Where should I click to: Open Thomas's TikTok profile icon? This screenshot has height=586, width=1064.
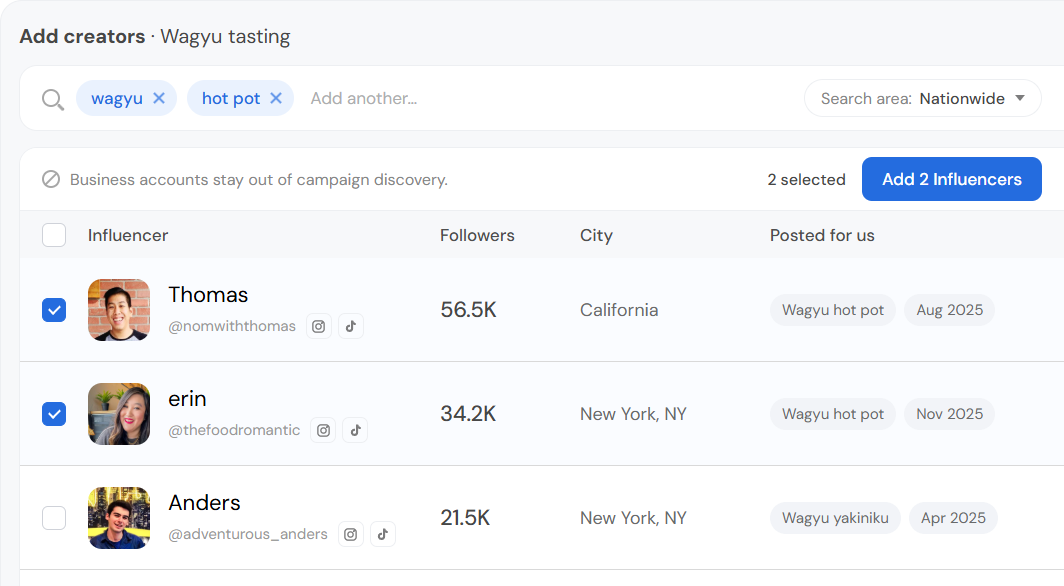pyautogui.click(x=351, y=326)
